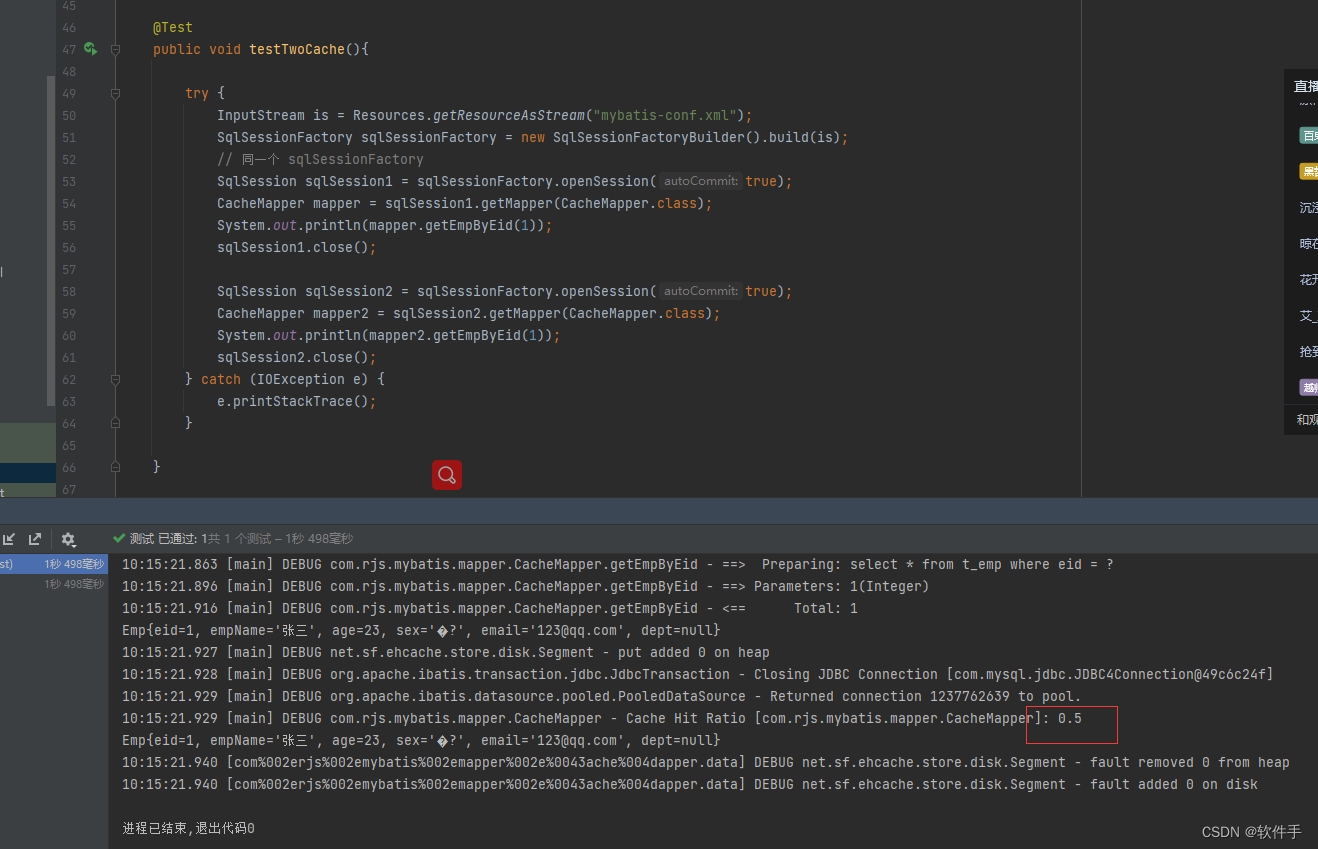Click the import tests toolbar icon

(9, 539)
